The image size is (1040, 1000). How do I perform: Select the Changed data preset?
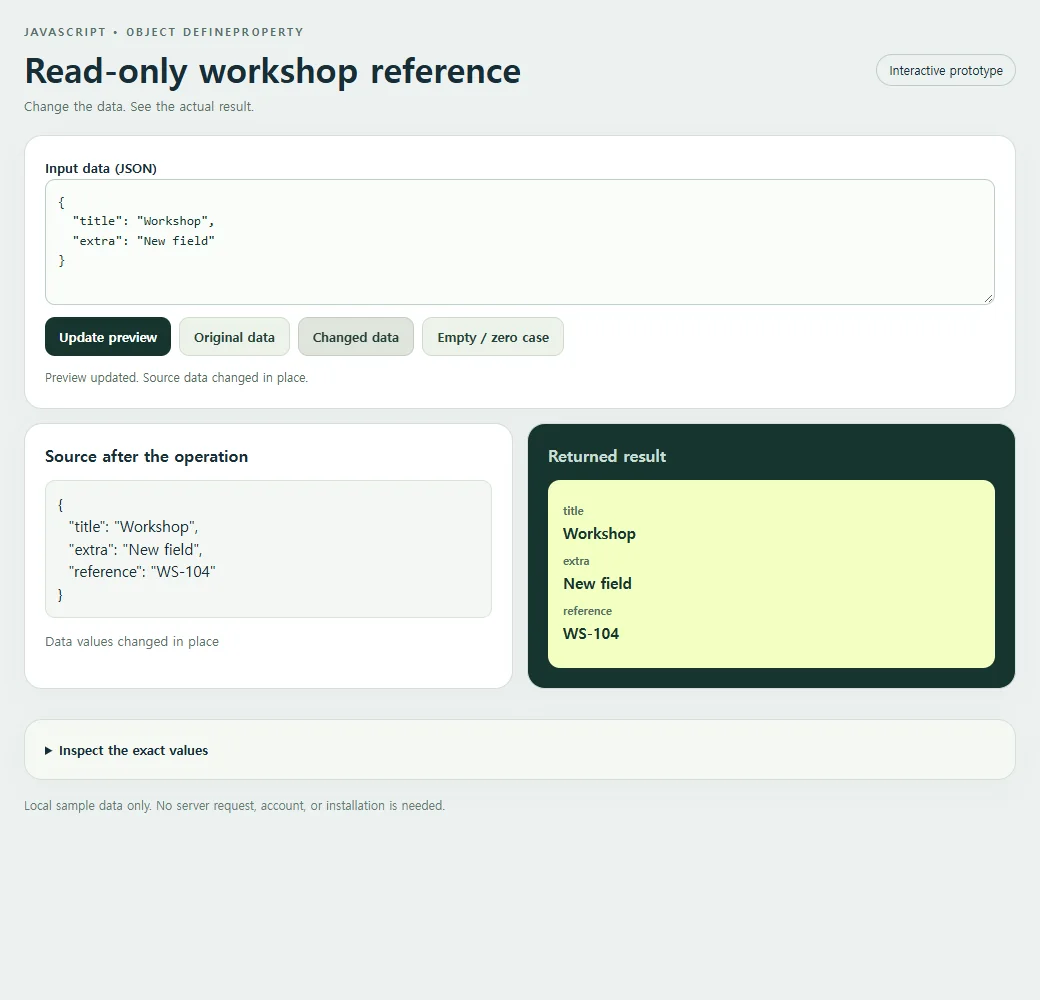[356, 337]
